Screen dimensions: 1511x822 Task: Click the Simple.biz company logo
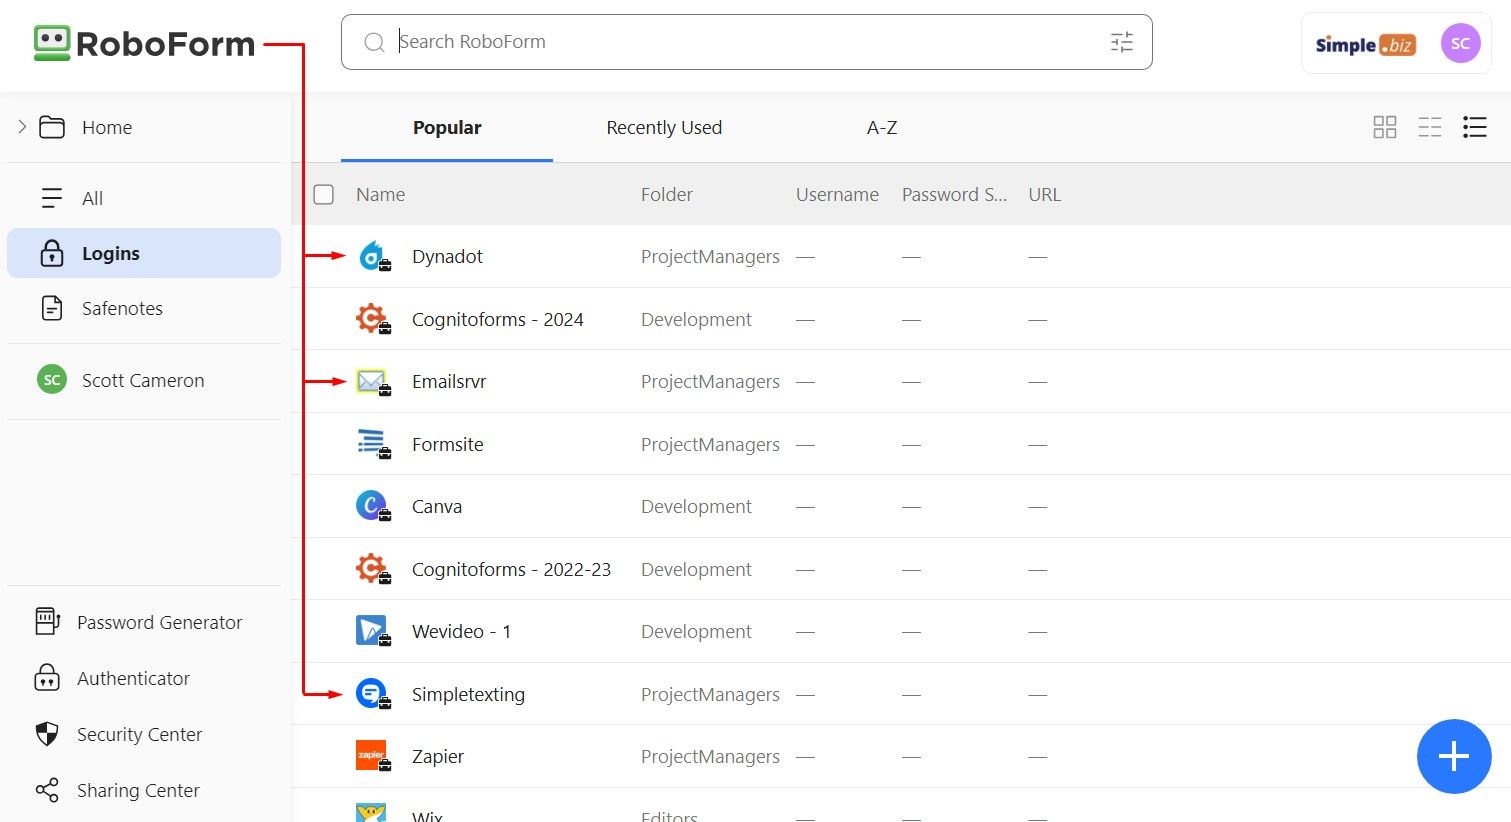click(1365, 45)
